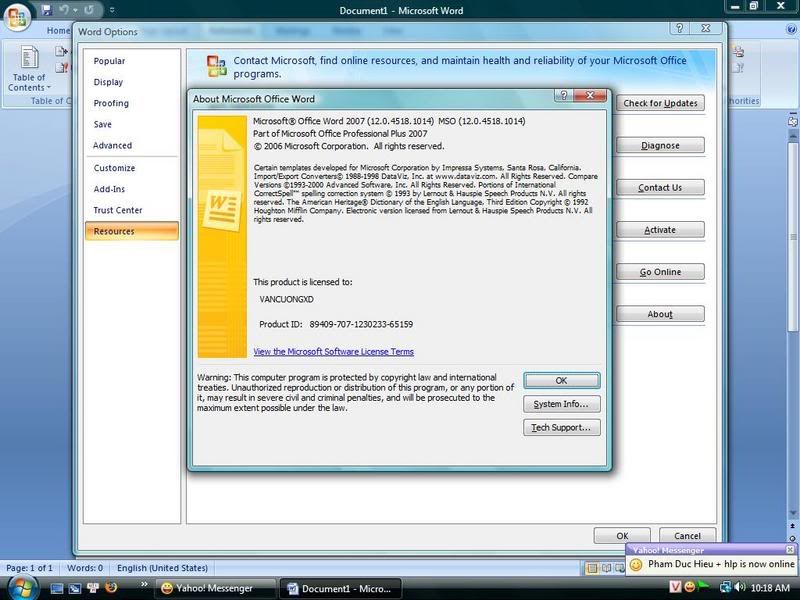Click the System Info button
800x600 pixels.
pos(561,404)
